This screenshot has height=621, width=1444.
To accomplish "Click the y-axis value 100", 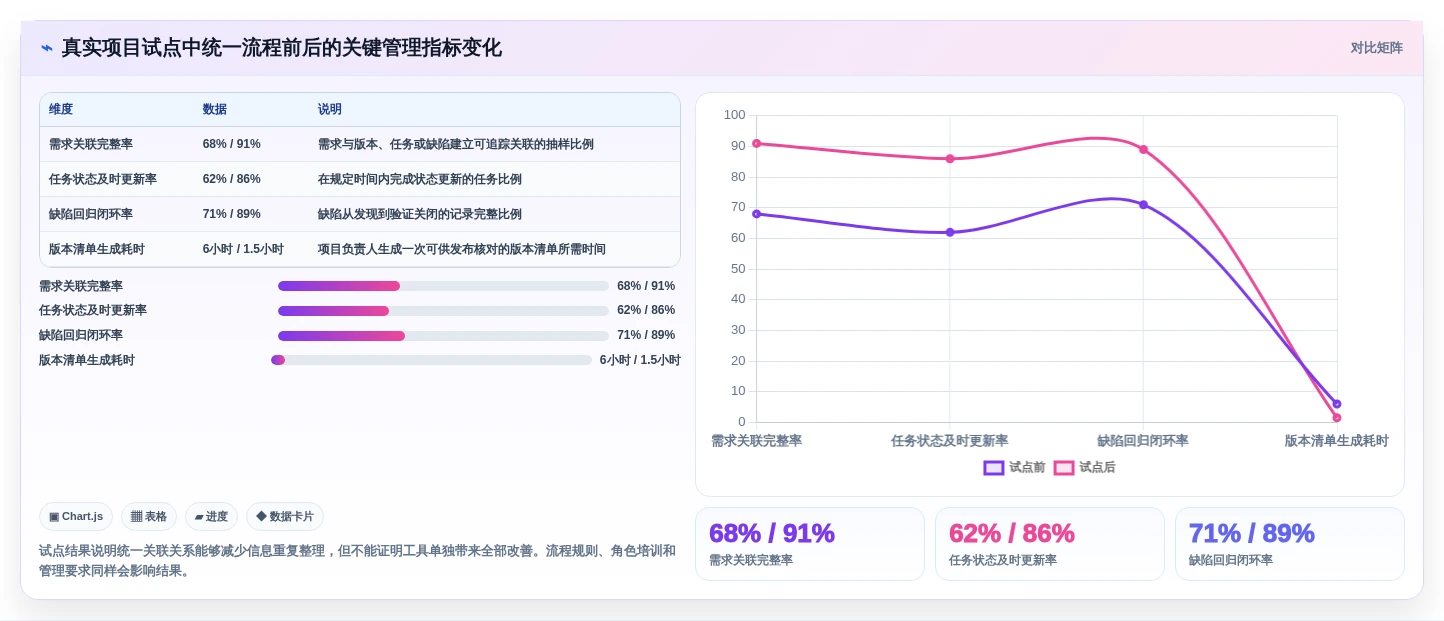I will [x=735, y=115].
